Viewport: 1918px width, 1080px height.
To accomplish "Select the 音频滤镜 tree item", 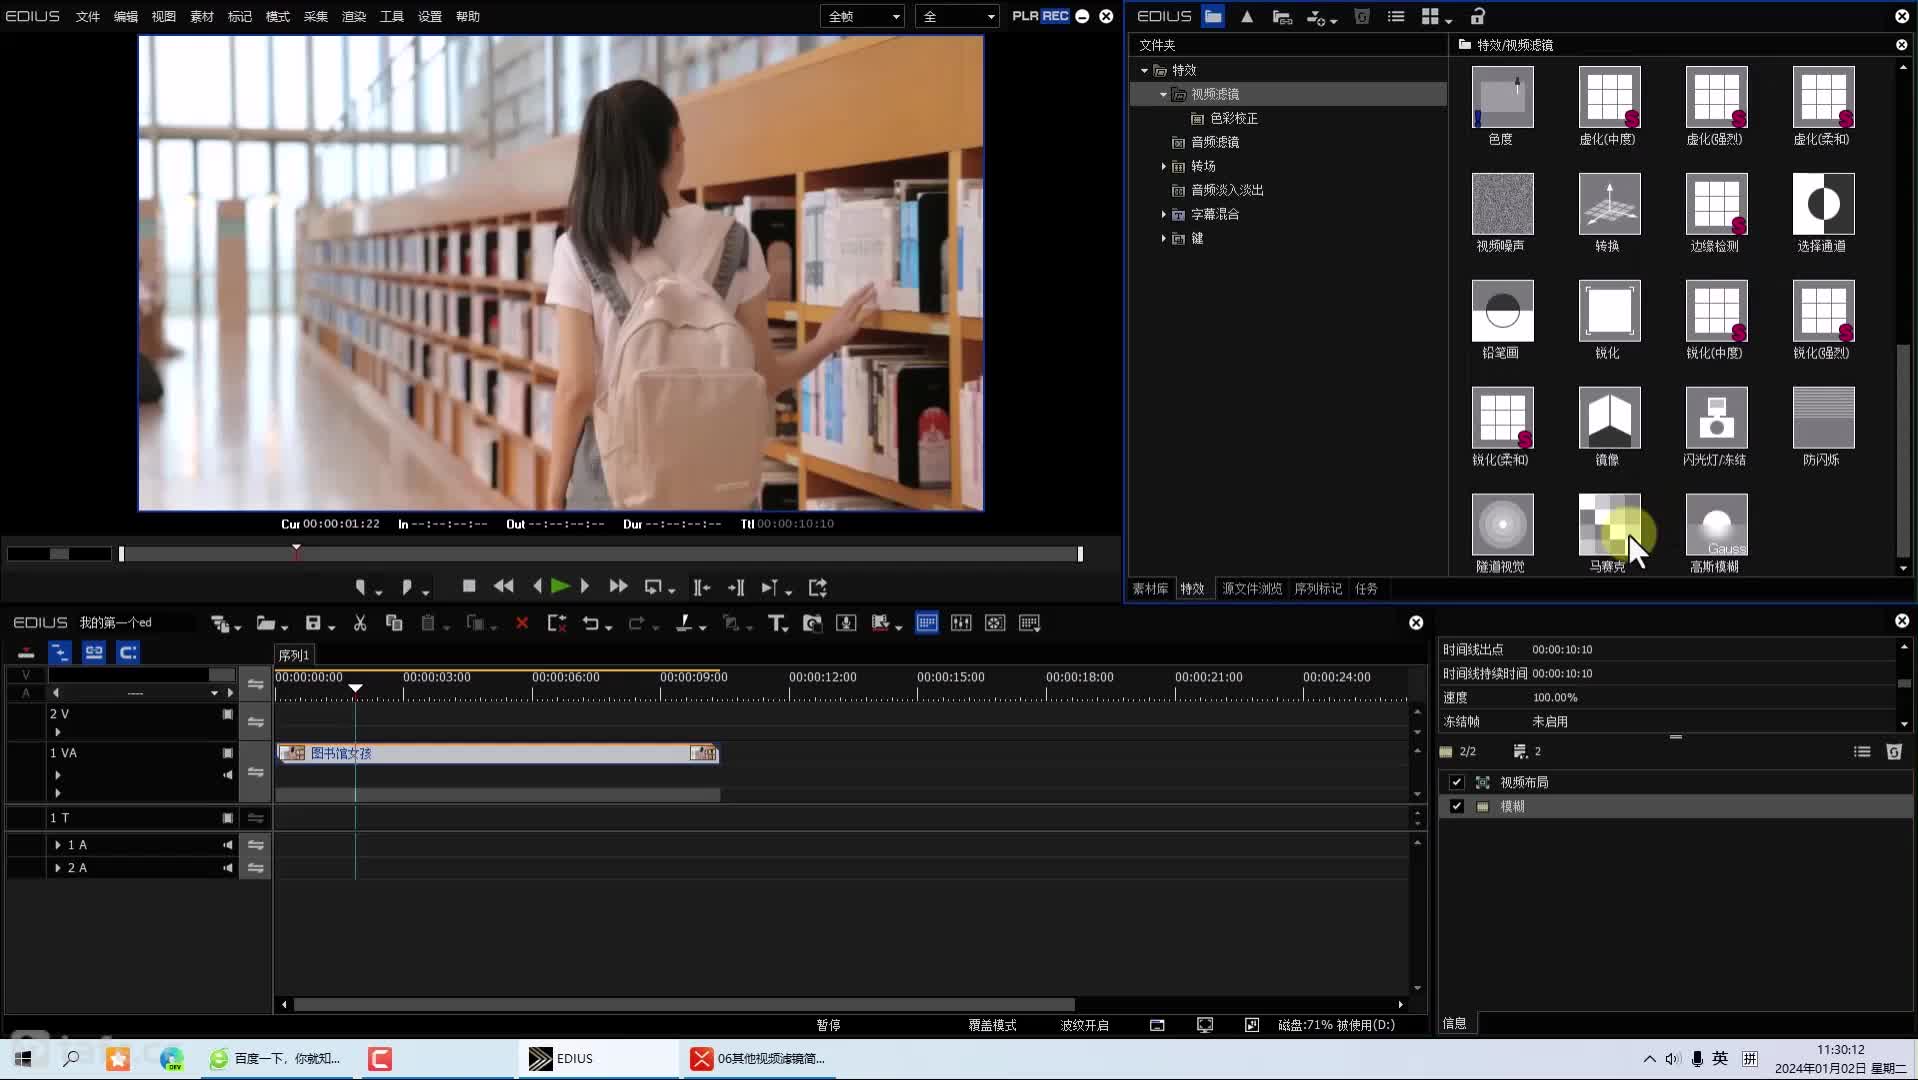I will [x=1215, y=142].
